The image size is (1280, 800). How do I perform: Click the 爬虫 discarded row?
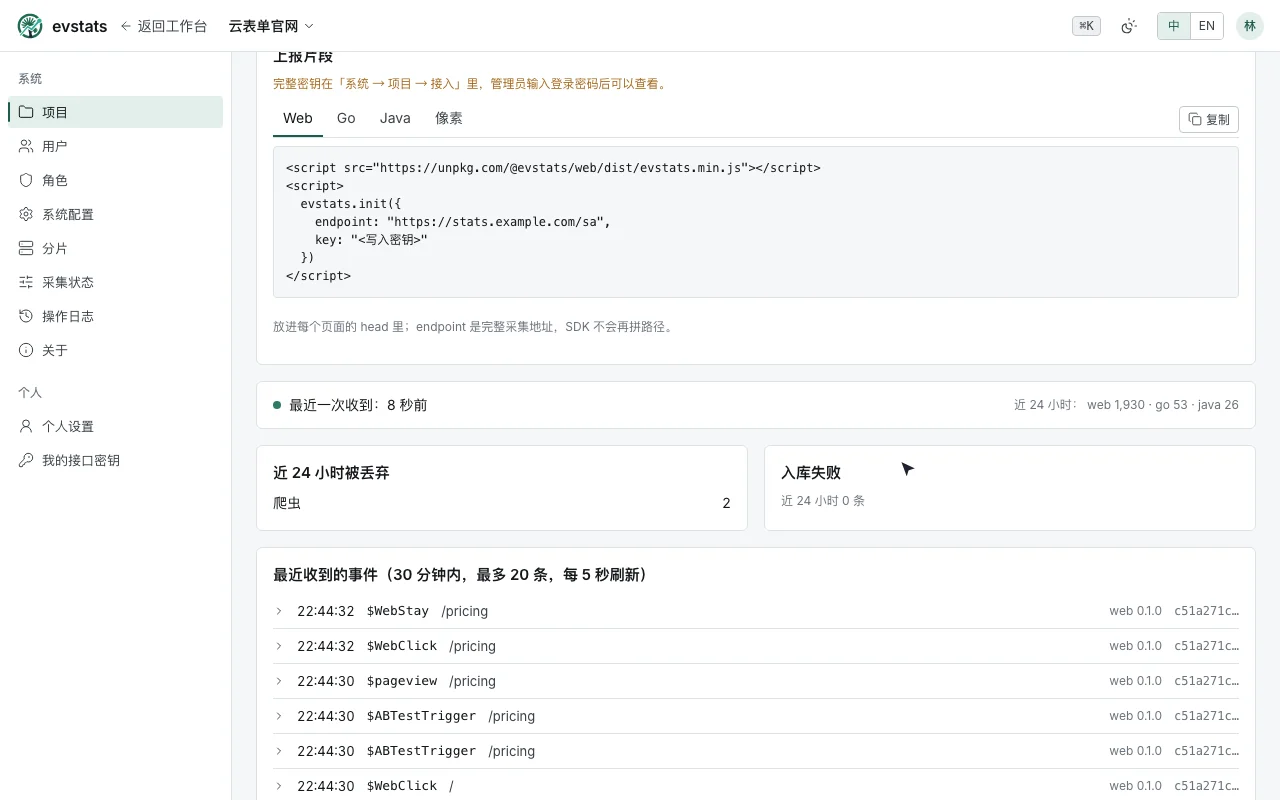tap(502, 503)
